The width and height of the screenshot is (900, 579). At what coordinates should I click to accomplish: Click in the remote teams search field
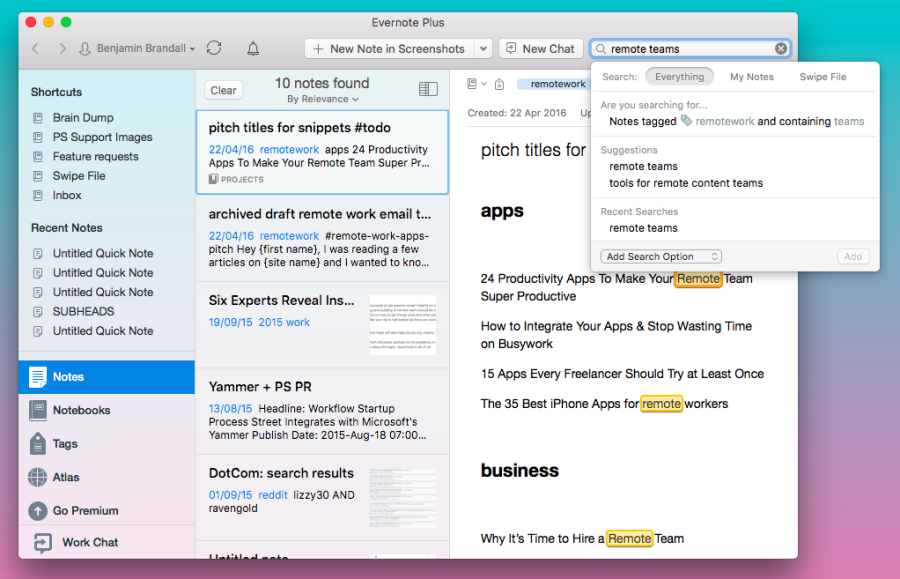tap(690, 49)
